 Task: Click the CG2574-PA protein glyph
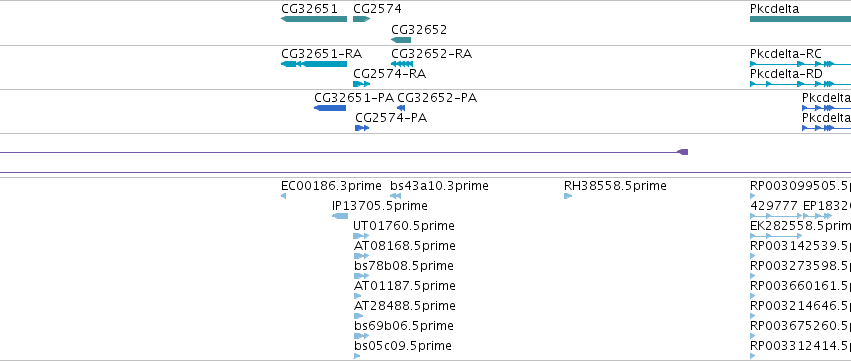tap(362, 128)
